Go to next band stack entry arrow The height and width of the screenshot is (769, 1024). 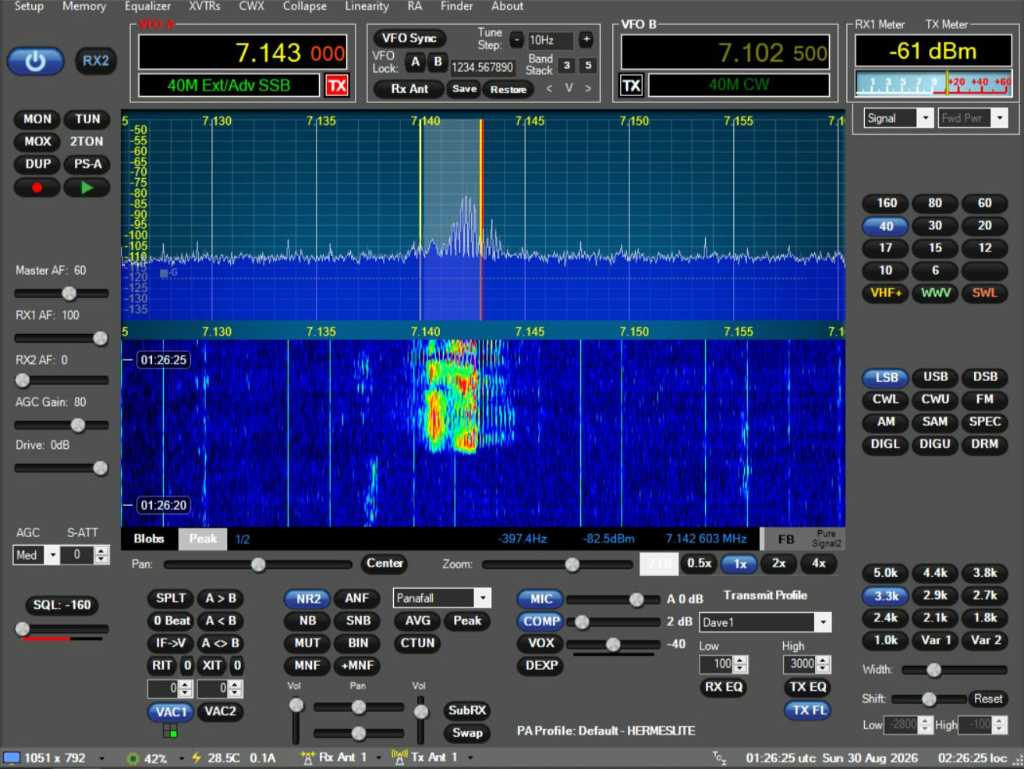(x=588, y=88)
